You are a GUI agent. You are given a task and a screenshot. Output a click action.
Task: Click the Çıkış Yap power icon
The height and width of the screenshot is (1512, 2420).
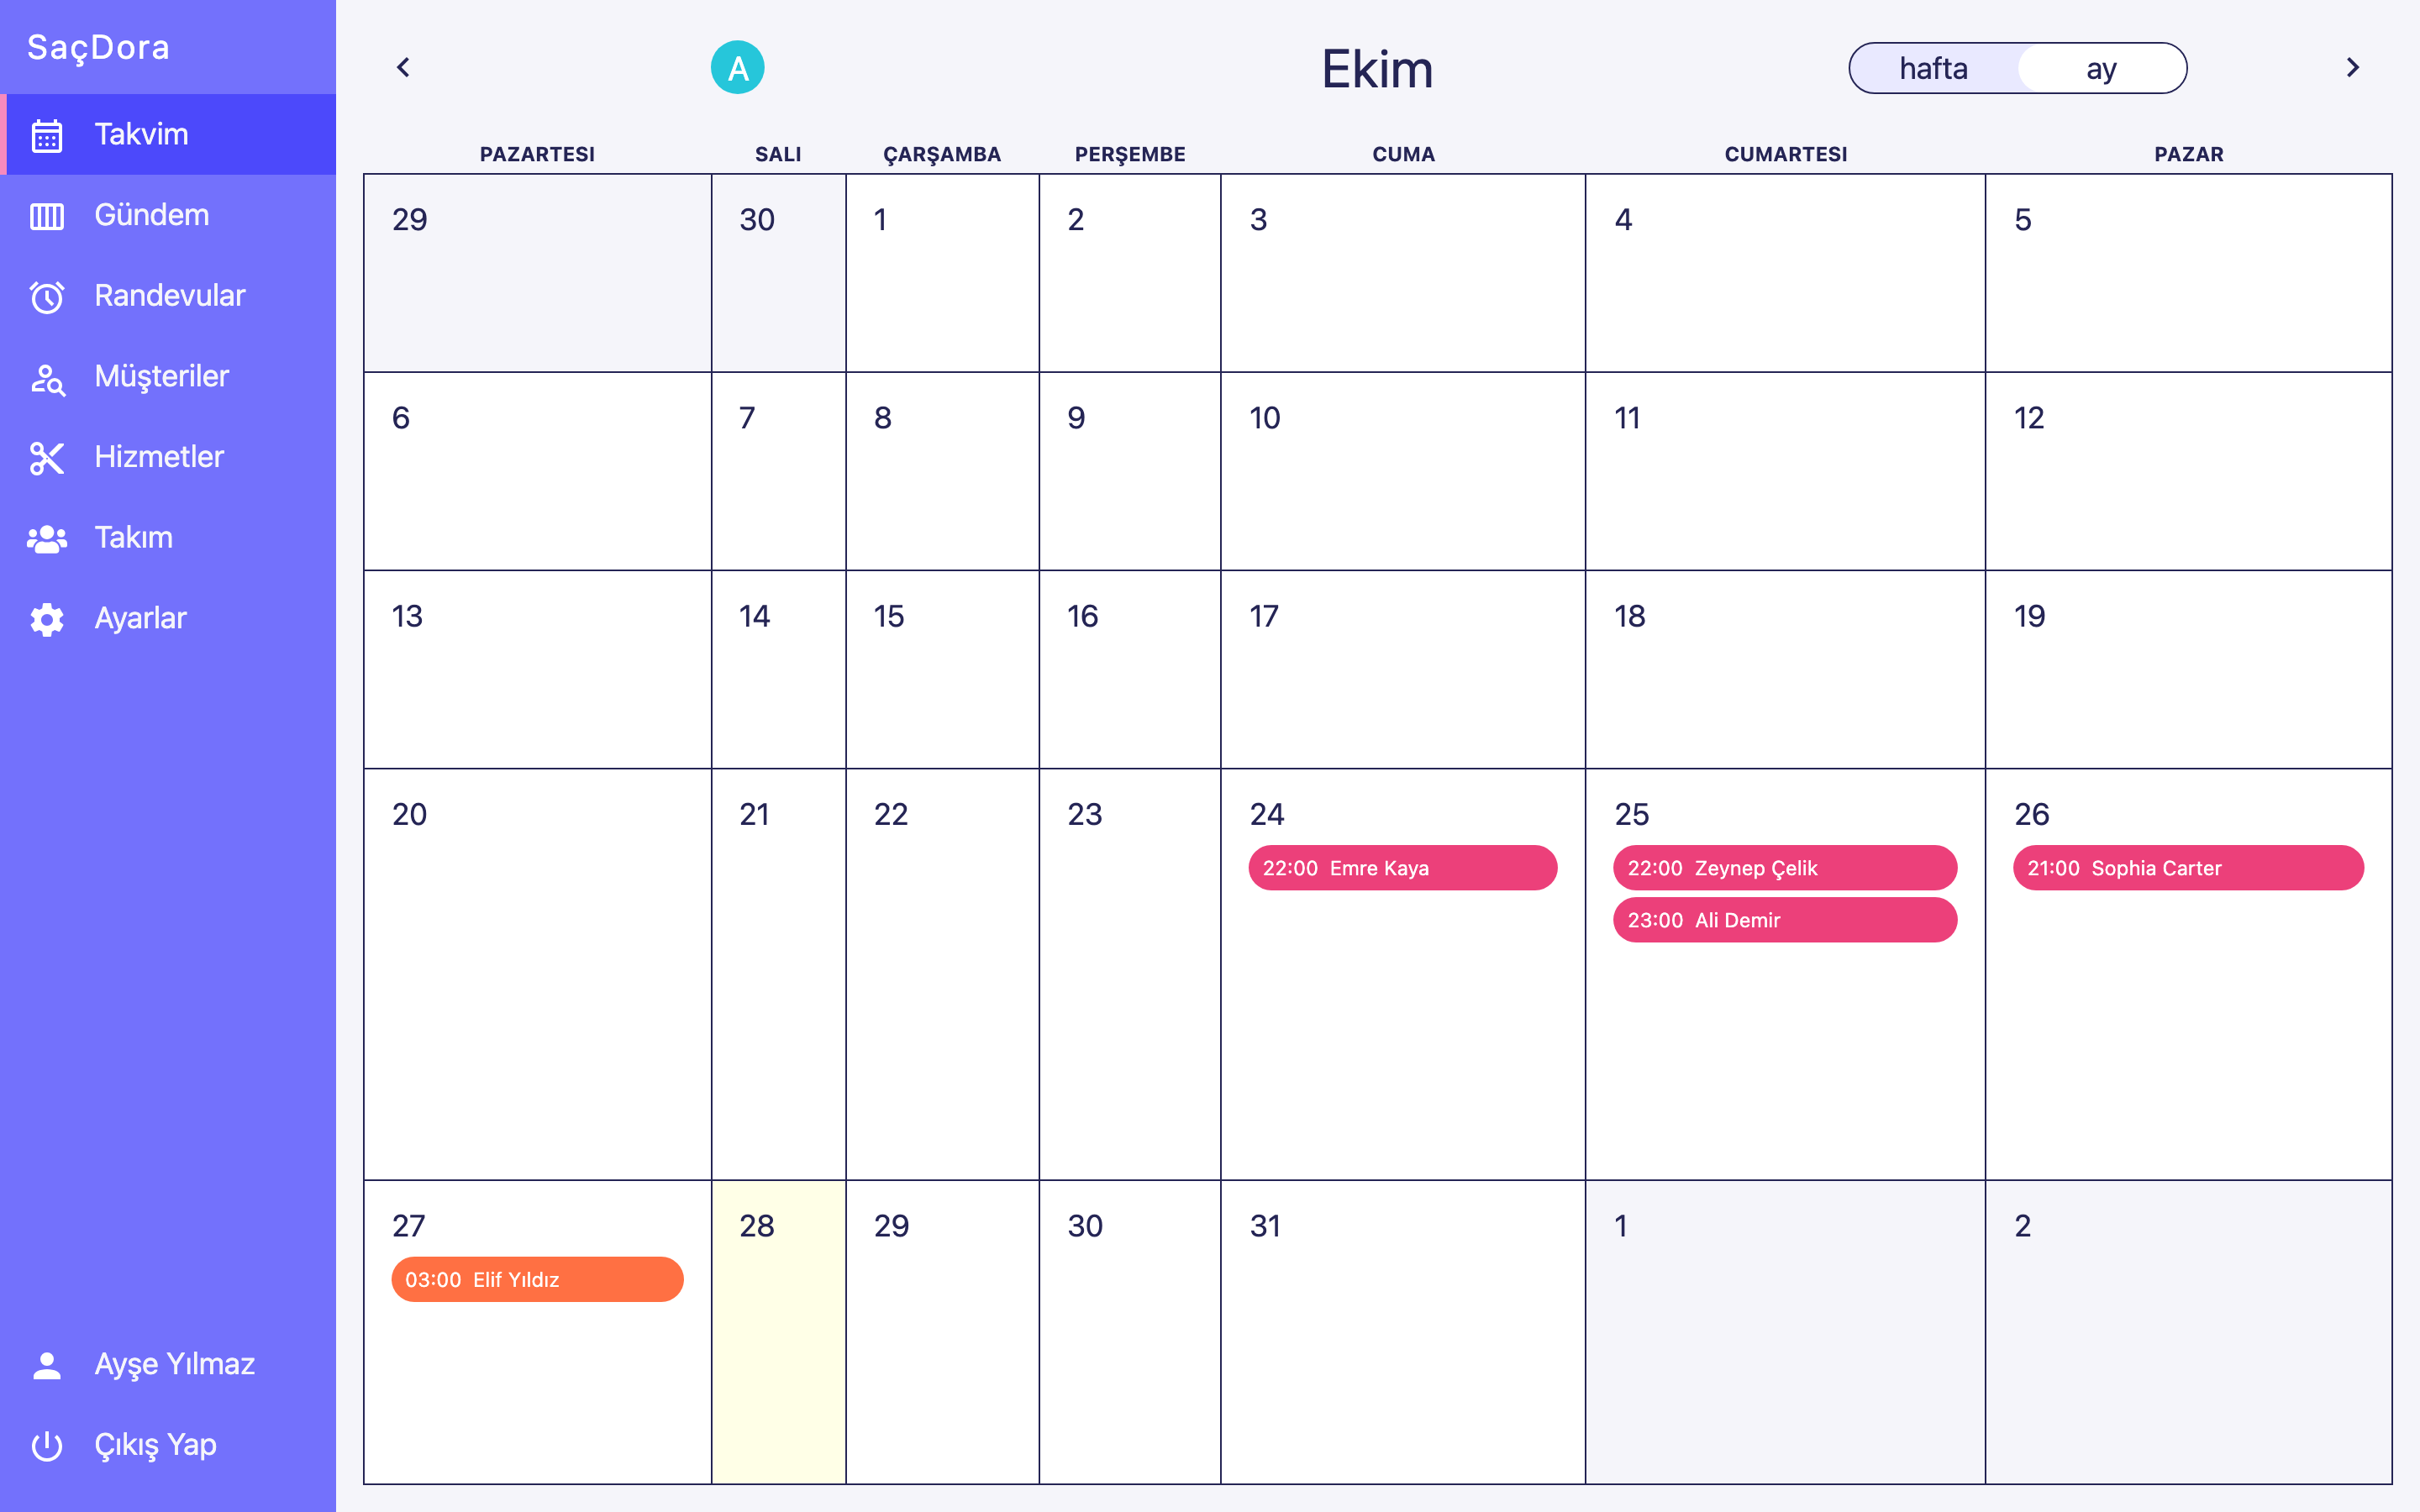click(47, 1445)
